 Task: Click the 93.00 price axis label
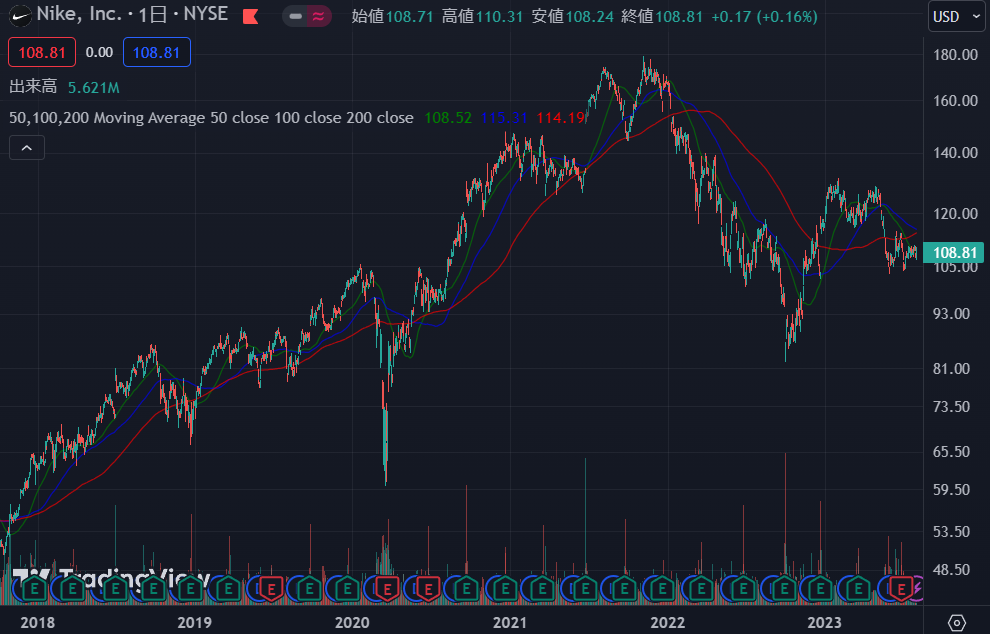coord(951,314)
